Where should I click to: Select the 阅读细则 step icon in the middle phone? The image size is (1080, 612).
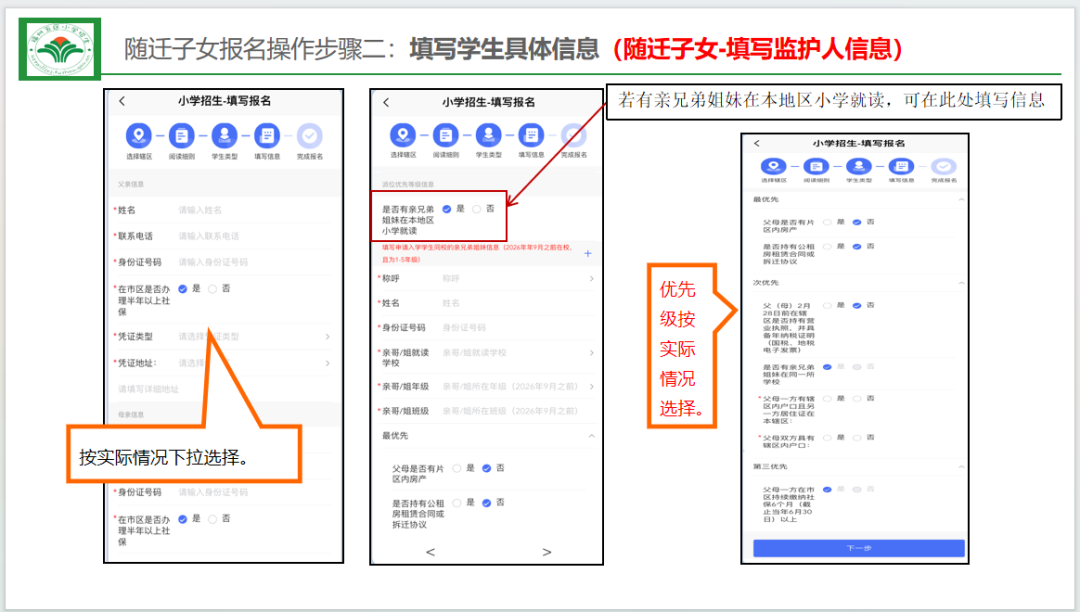pyautogui.click(x=446, y=135)
